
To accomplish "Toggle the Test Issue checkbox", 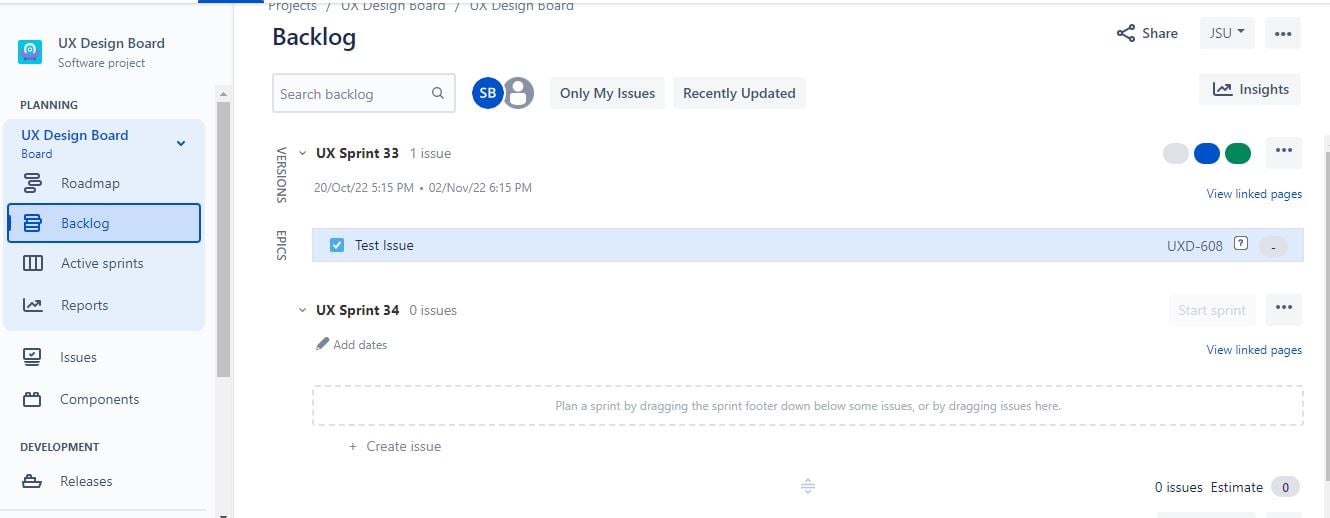I will 337,245.
